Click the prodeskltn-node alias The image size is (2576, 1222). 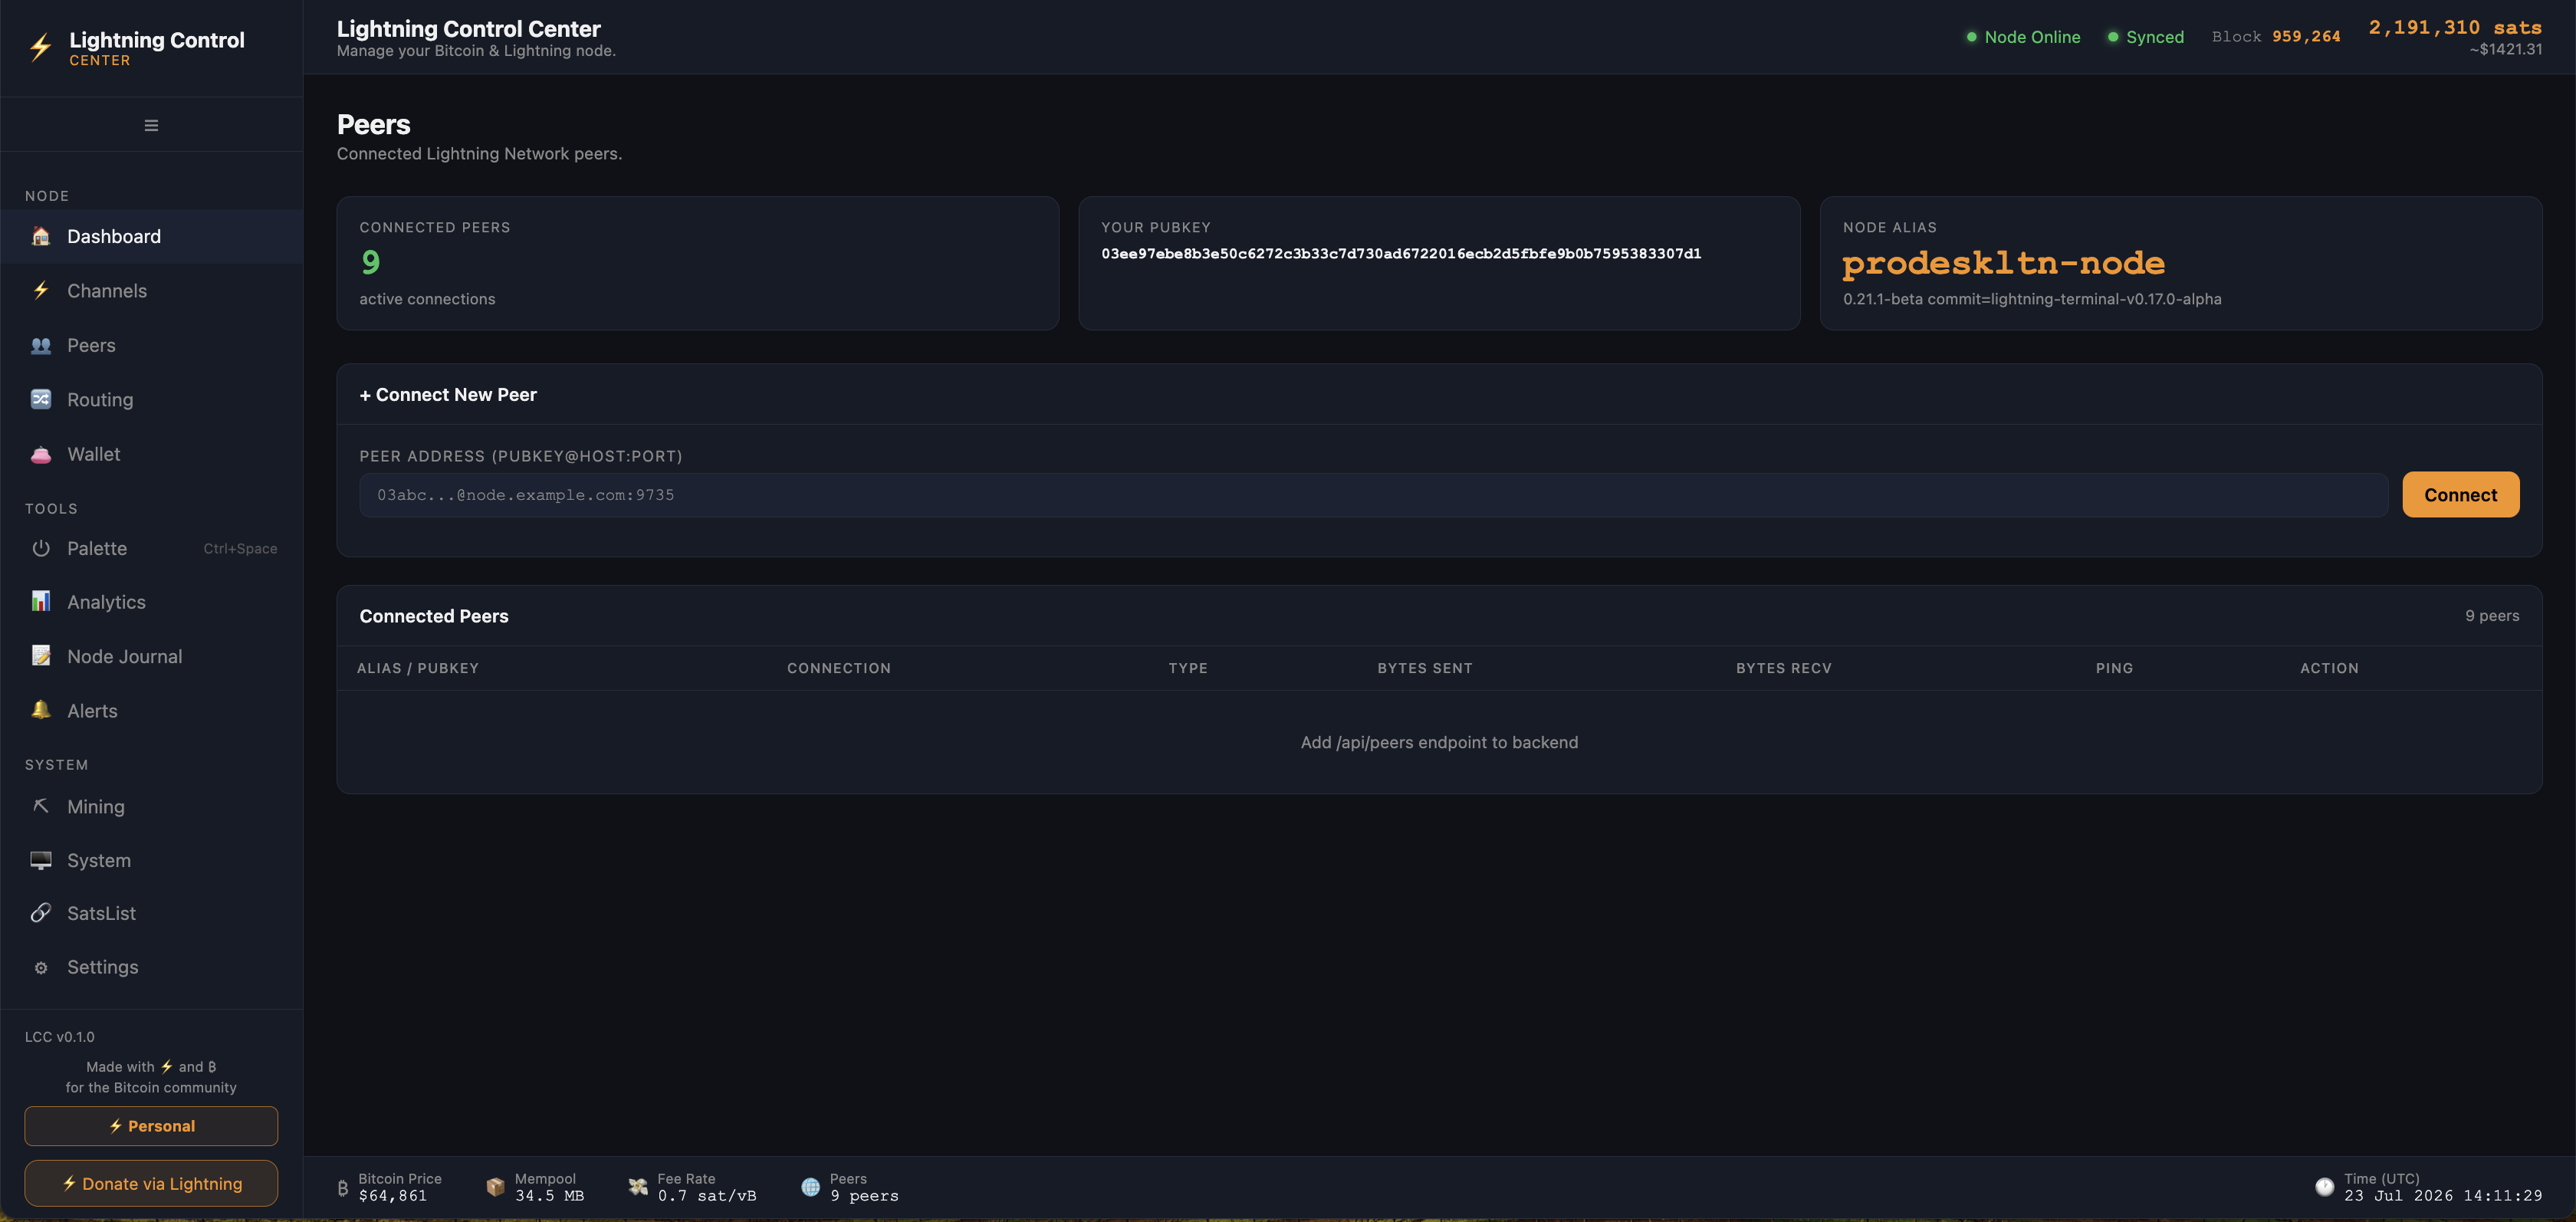click(x=2003, y=263)
